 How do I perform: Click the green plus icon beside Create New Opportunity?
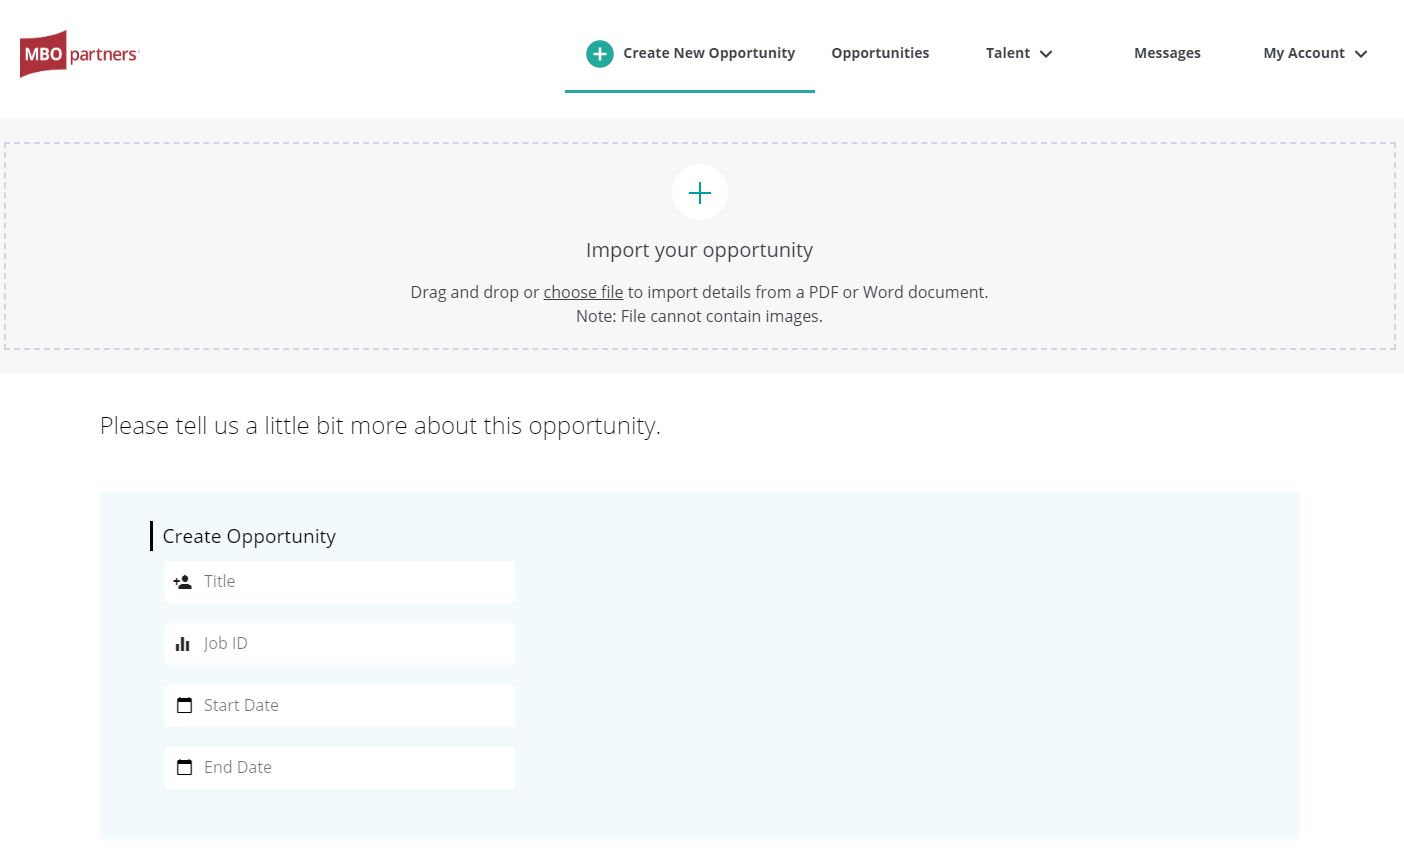click(x=600, y=54)
